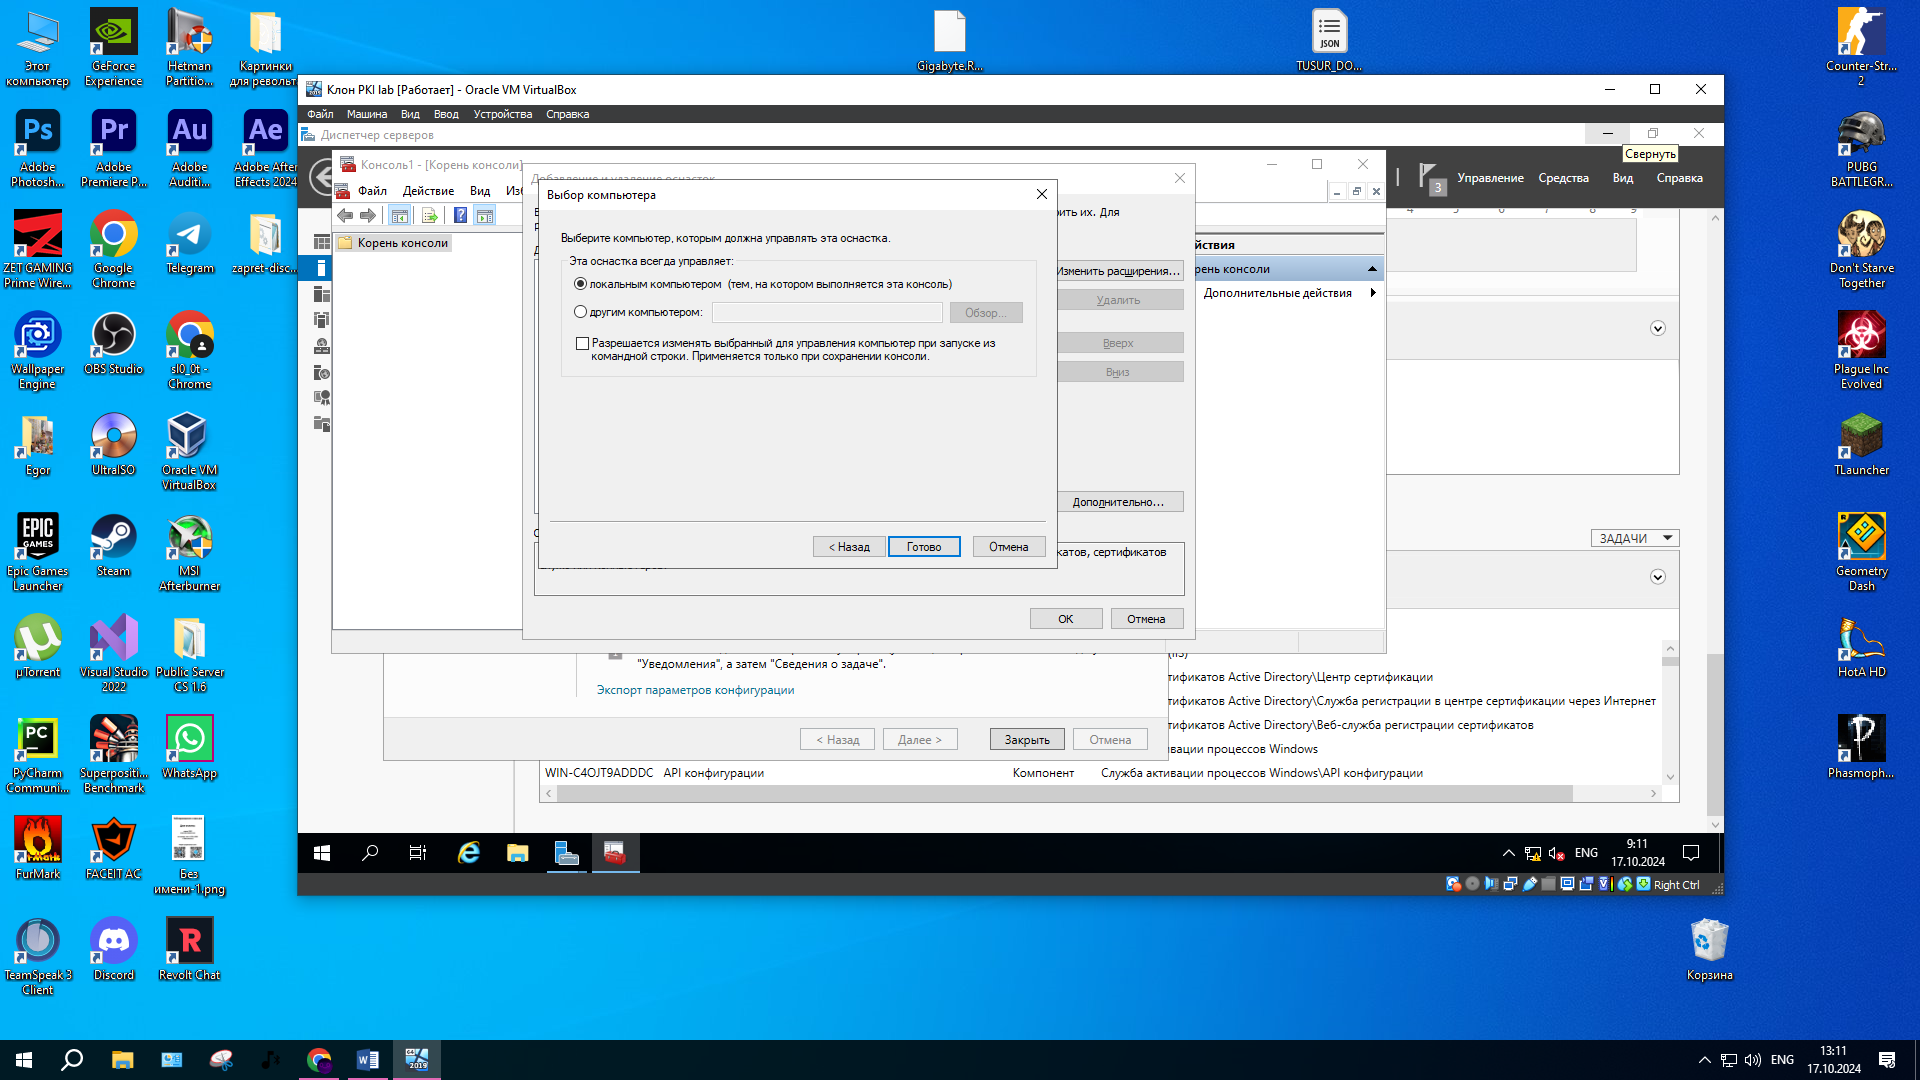The image size is (1920, 1080).
Task: Check the allow changing selected computer checkbox
Action: tap(582, 343)
